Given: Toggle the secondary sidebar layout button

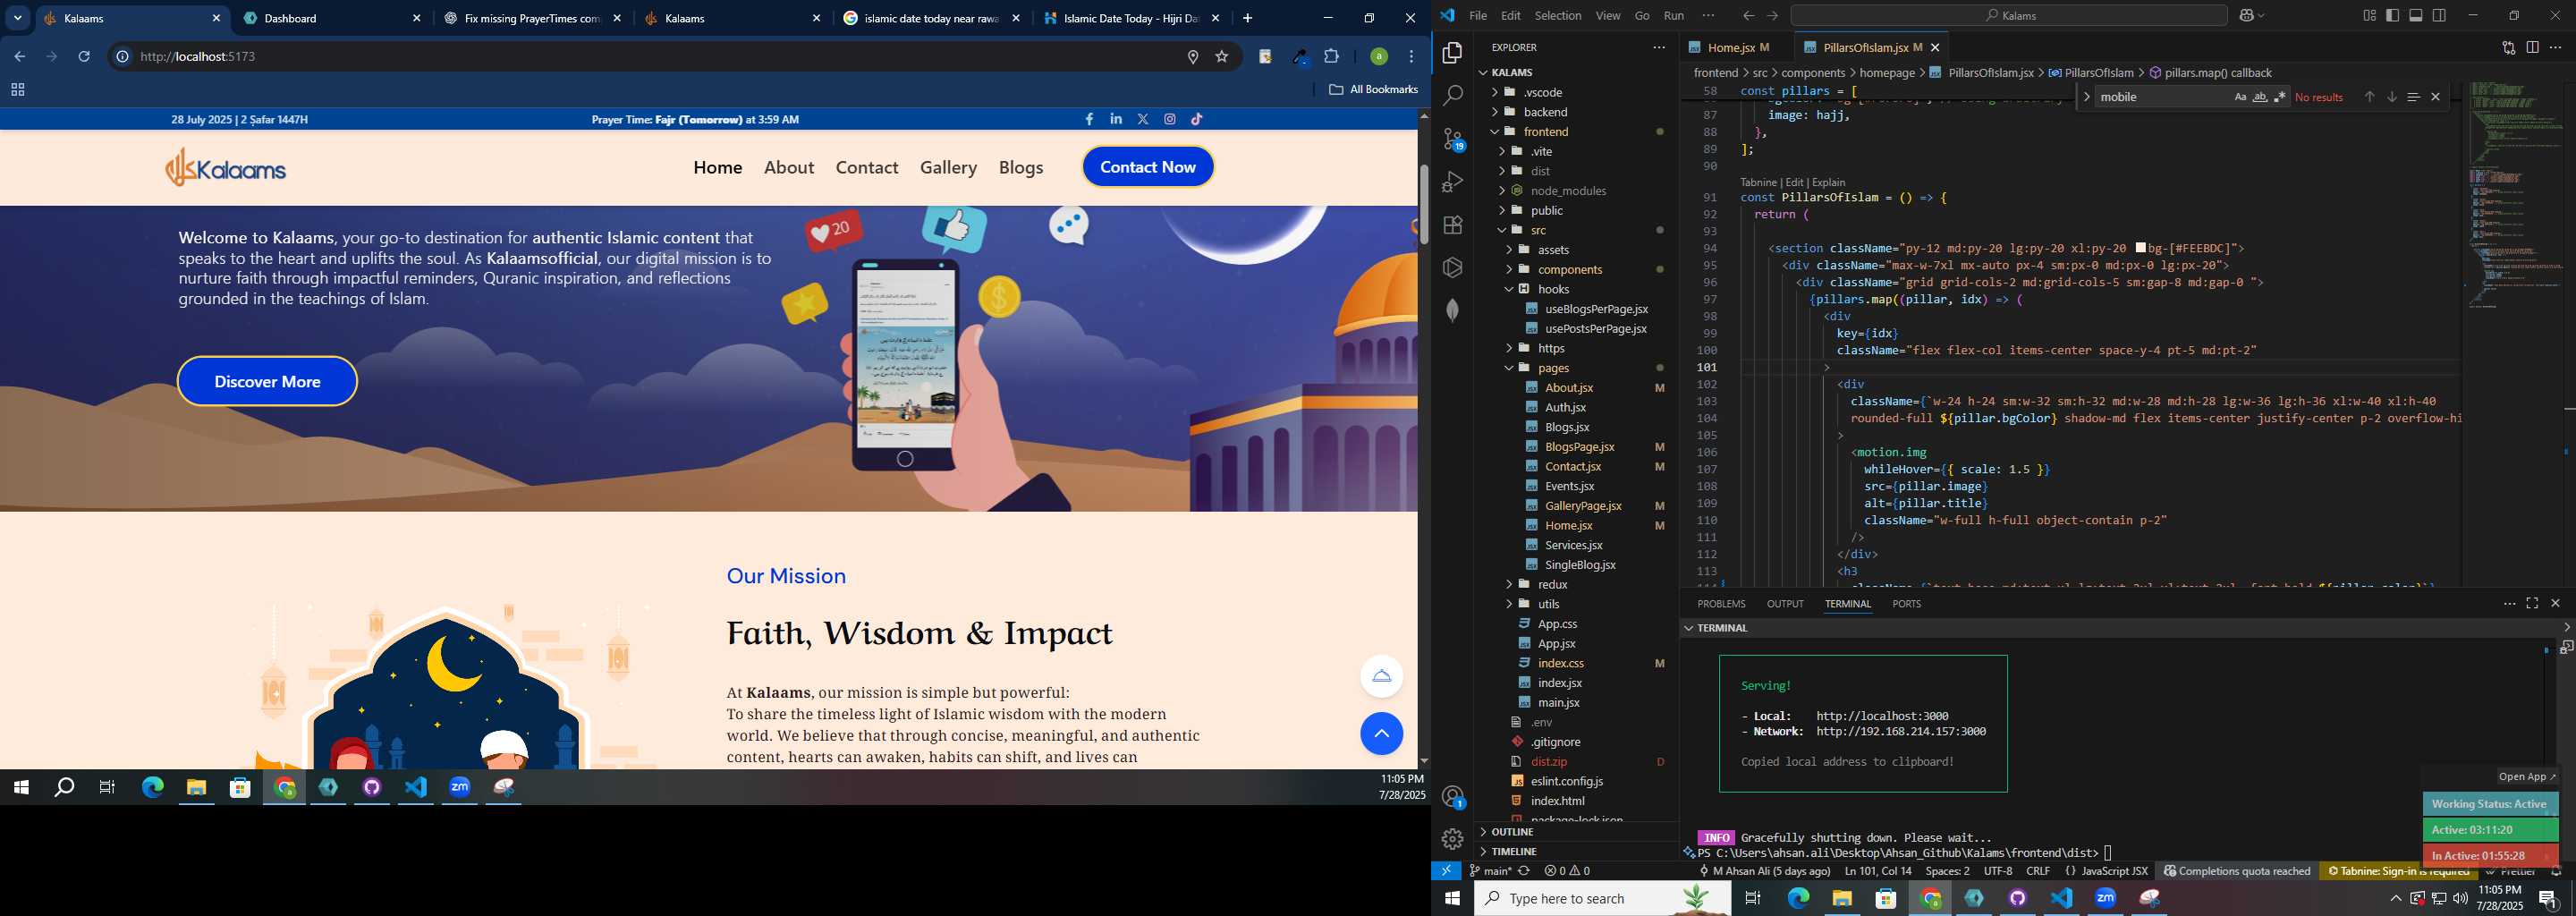Looking at the screenshot, I should (2440, 15).
